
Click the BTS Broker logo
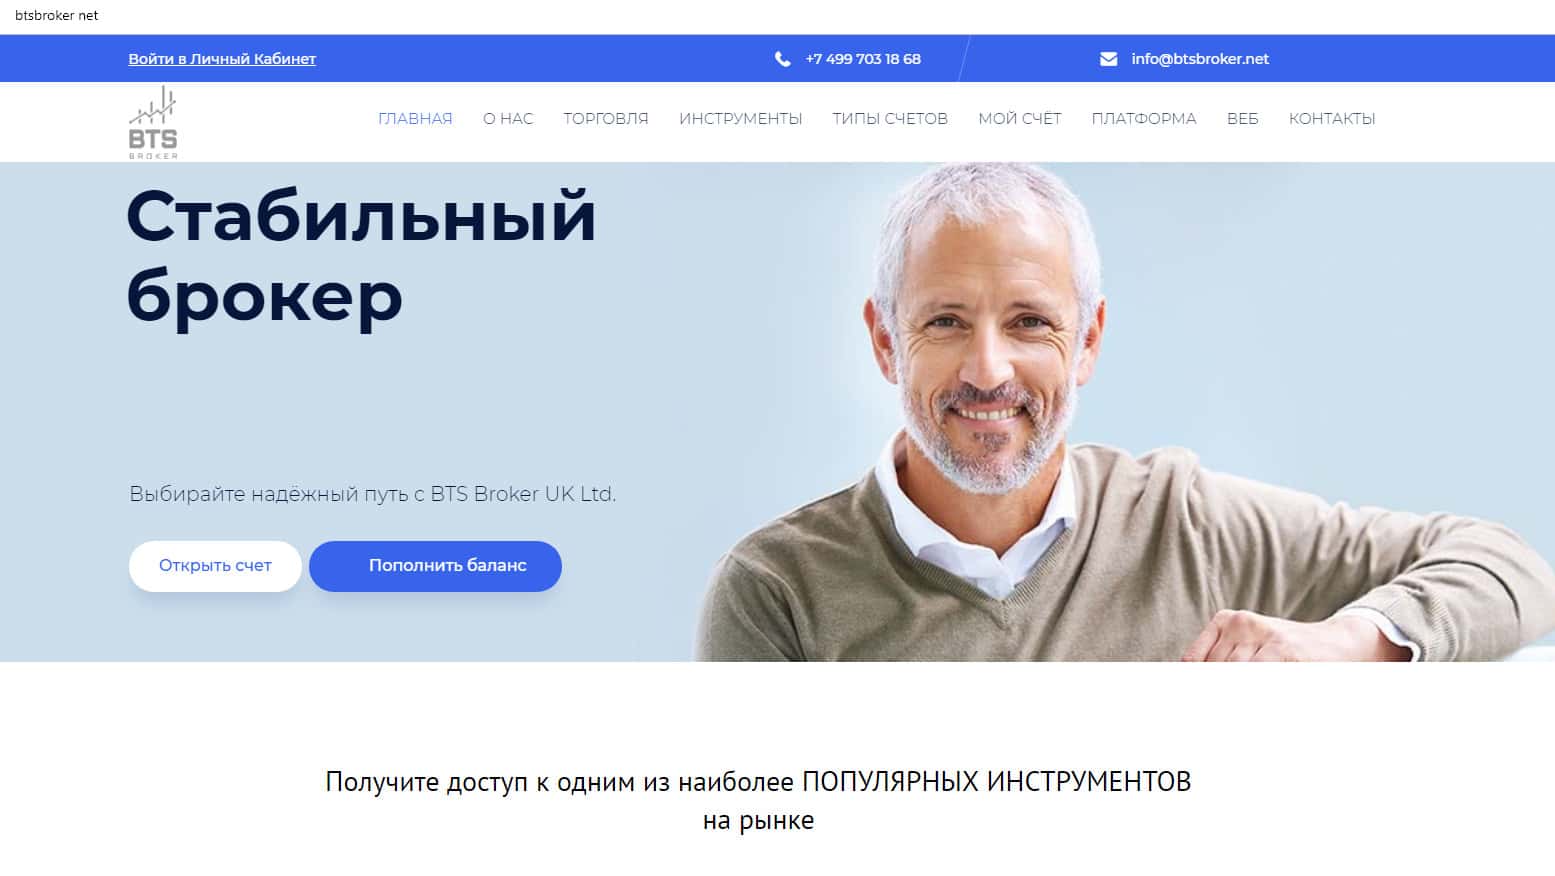coord(153,122)
